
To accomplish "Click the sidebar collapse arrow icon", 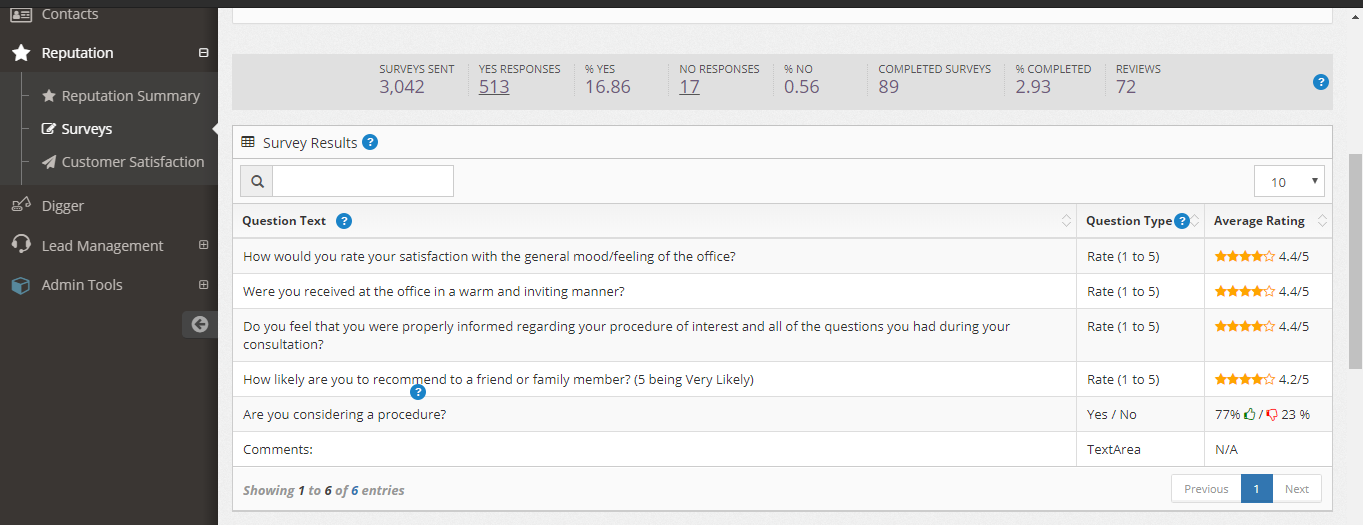I will 200,323.
